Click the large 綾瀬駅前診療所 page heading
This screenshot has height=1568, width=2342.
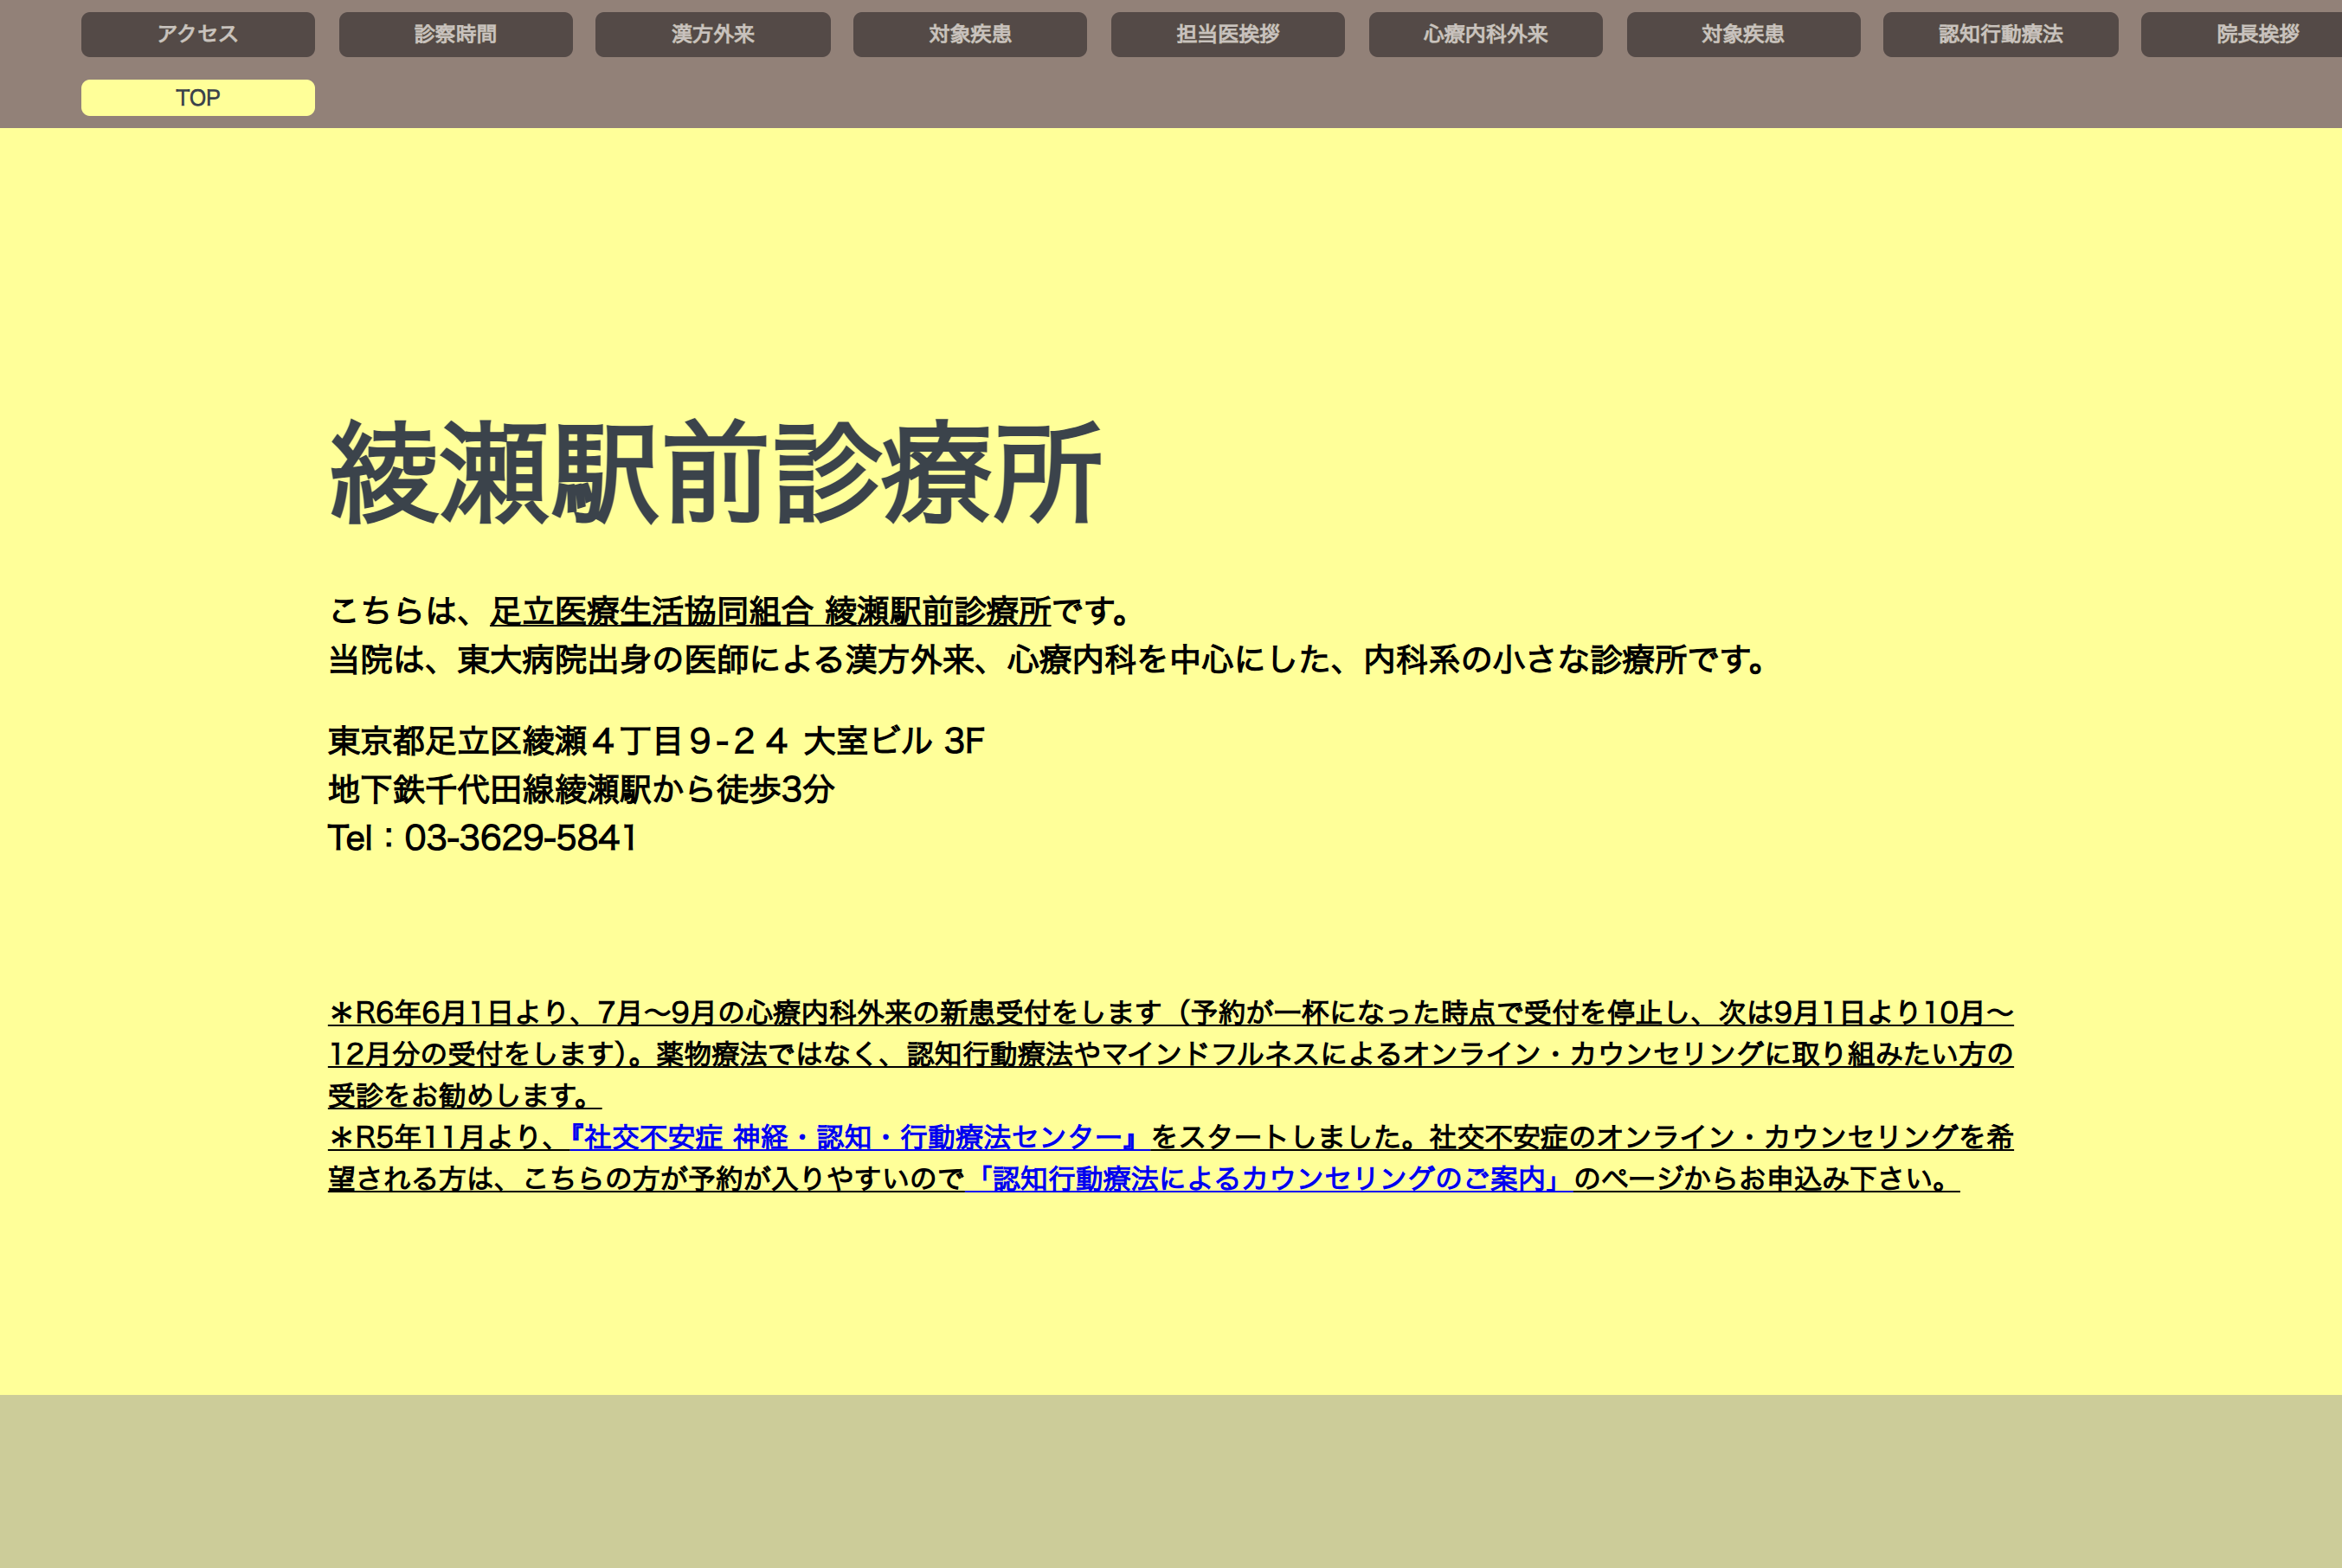point(716,473)
